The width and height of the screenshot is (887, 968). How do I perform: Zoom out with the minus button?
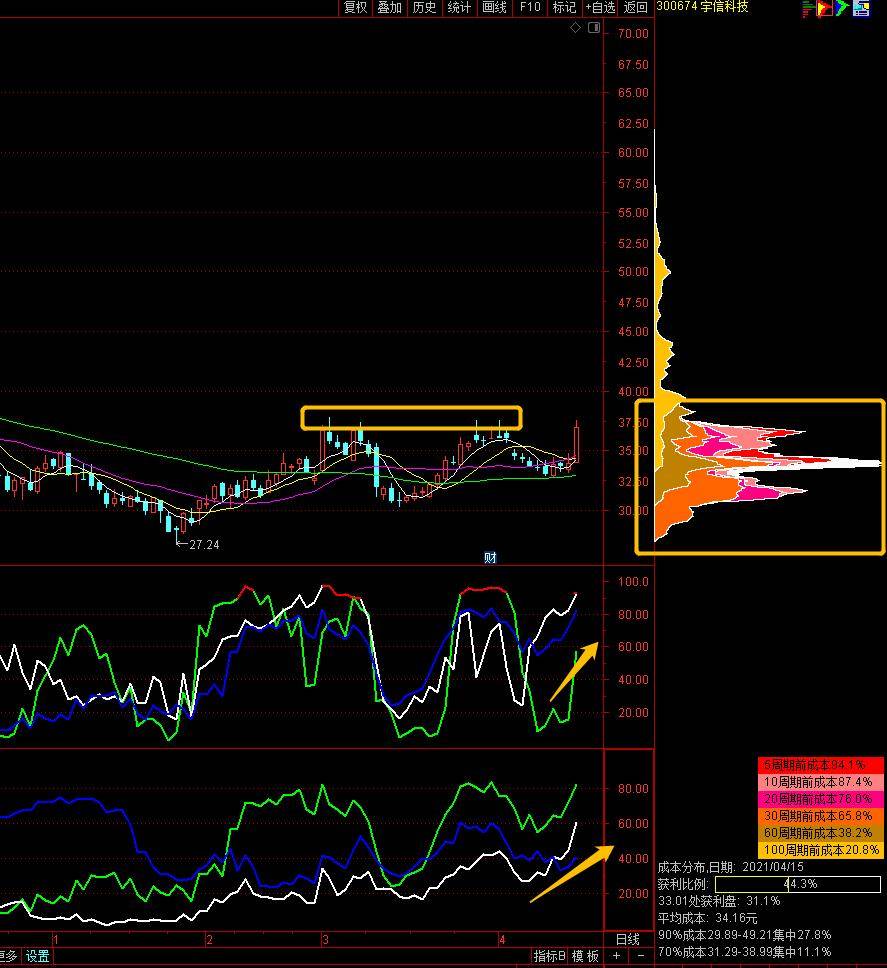point(640,956)
